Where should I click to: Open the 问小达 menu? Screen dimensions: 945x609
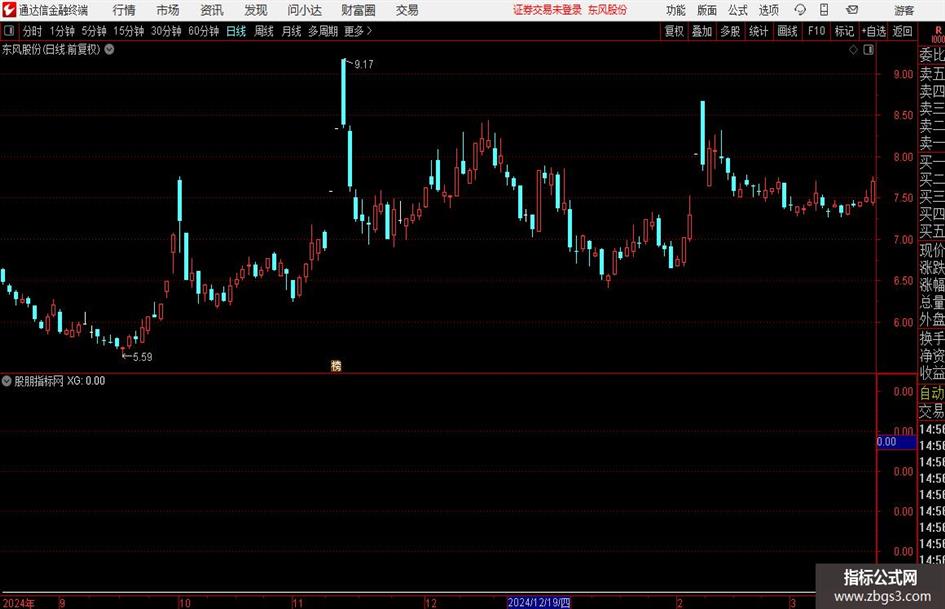click(304, 10)
